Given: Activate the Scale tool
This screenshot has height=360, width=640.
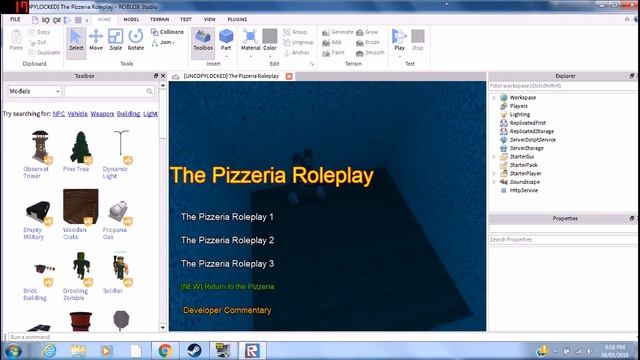Looking at the screenshot, I should [x=116, y=40].
